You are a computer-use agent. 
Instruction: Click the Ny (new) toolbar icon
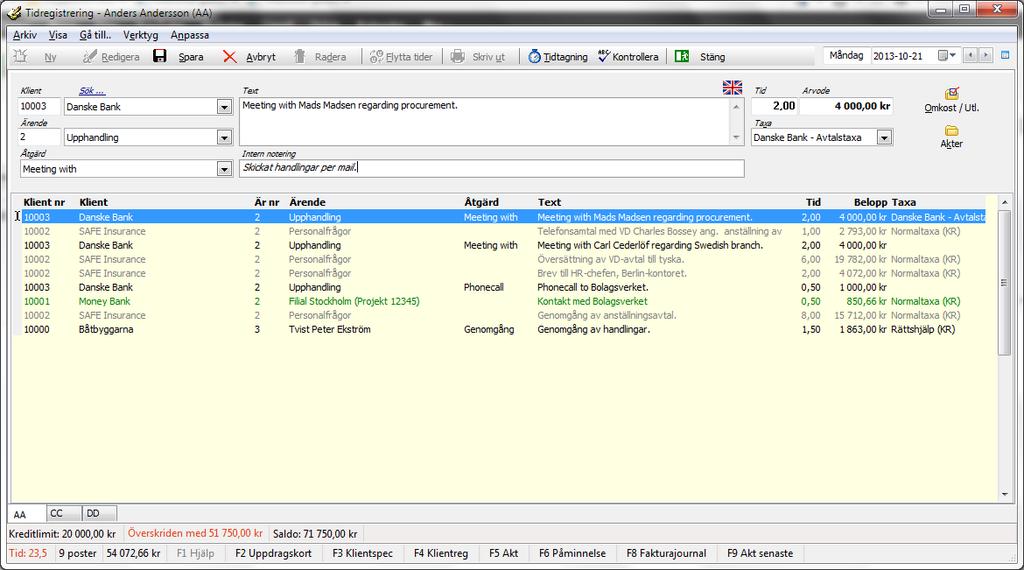(x=20, y=56)
